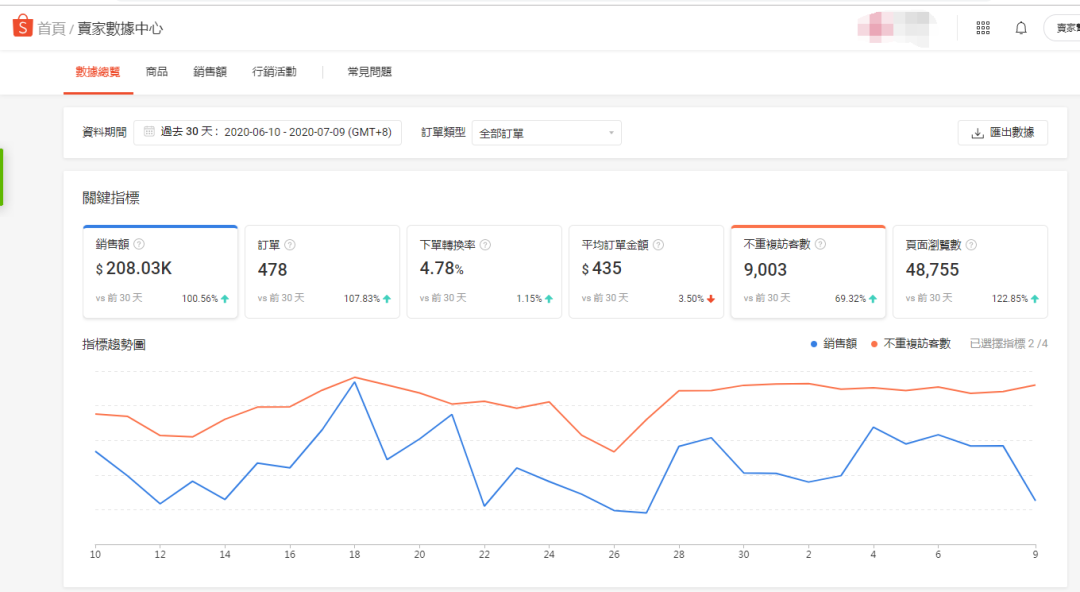The width and height of the screenshot is (1080, 592).
Task: Click the green up arrow beside 69.32%
Action: 873,298
